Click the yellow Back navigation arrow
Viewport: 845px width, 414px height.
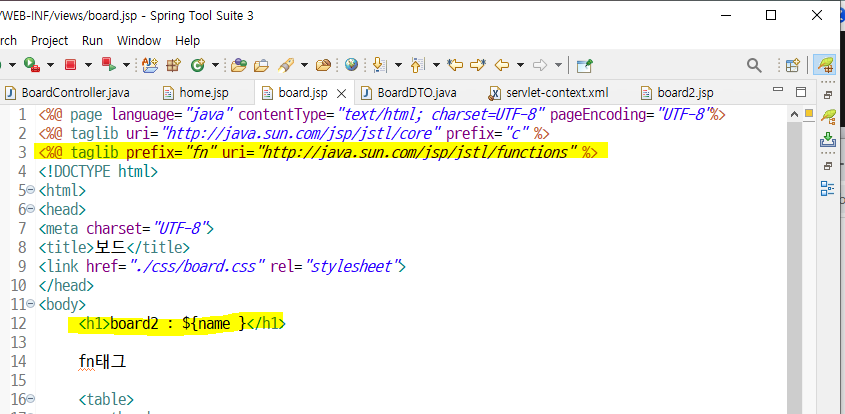coord(502,65)
